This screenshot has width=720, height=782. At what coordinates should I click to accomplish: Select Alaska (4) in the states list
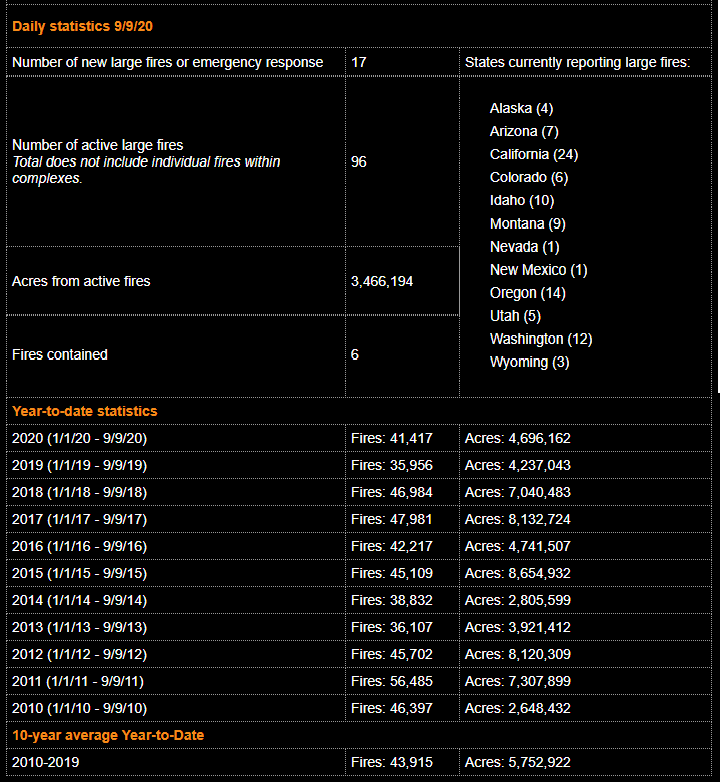[521, 108]
